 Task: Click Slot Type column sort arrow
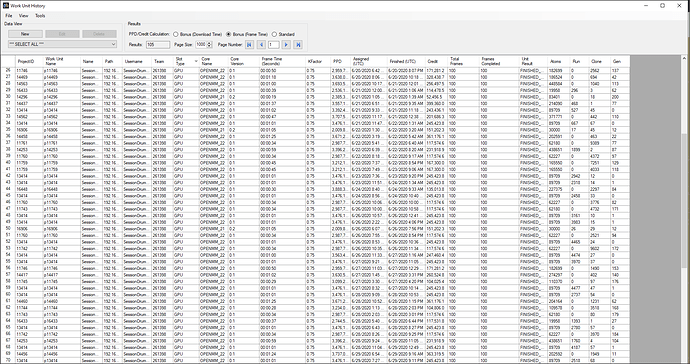pyautogui.click(x=196, y=61)
